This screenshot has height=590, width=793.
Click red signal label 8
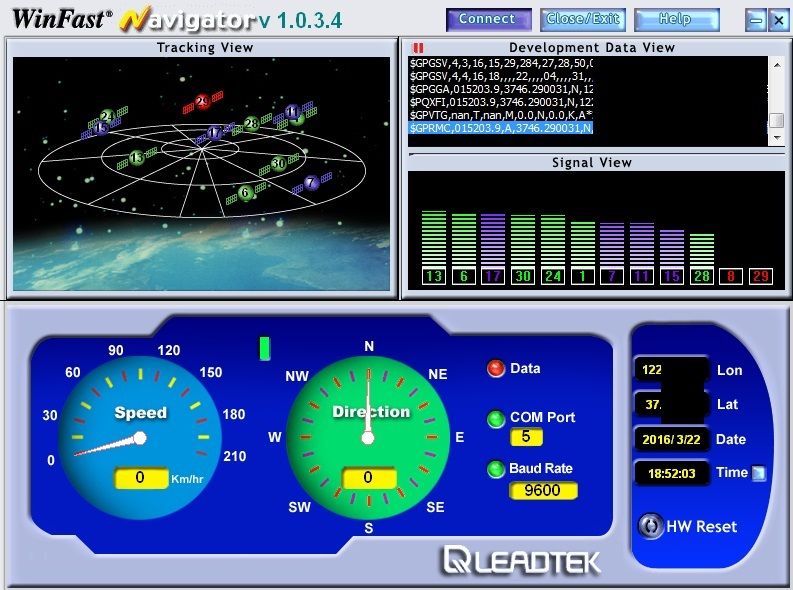(x=731, y=276)
